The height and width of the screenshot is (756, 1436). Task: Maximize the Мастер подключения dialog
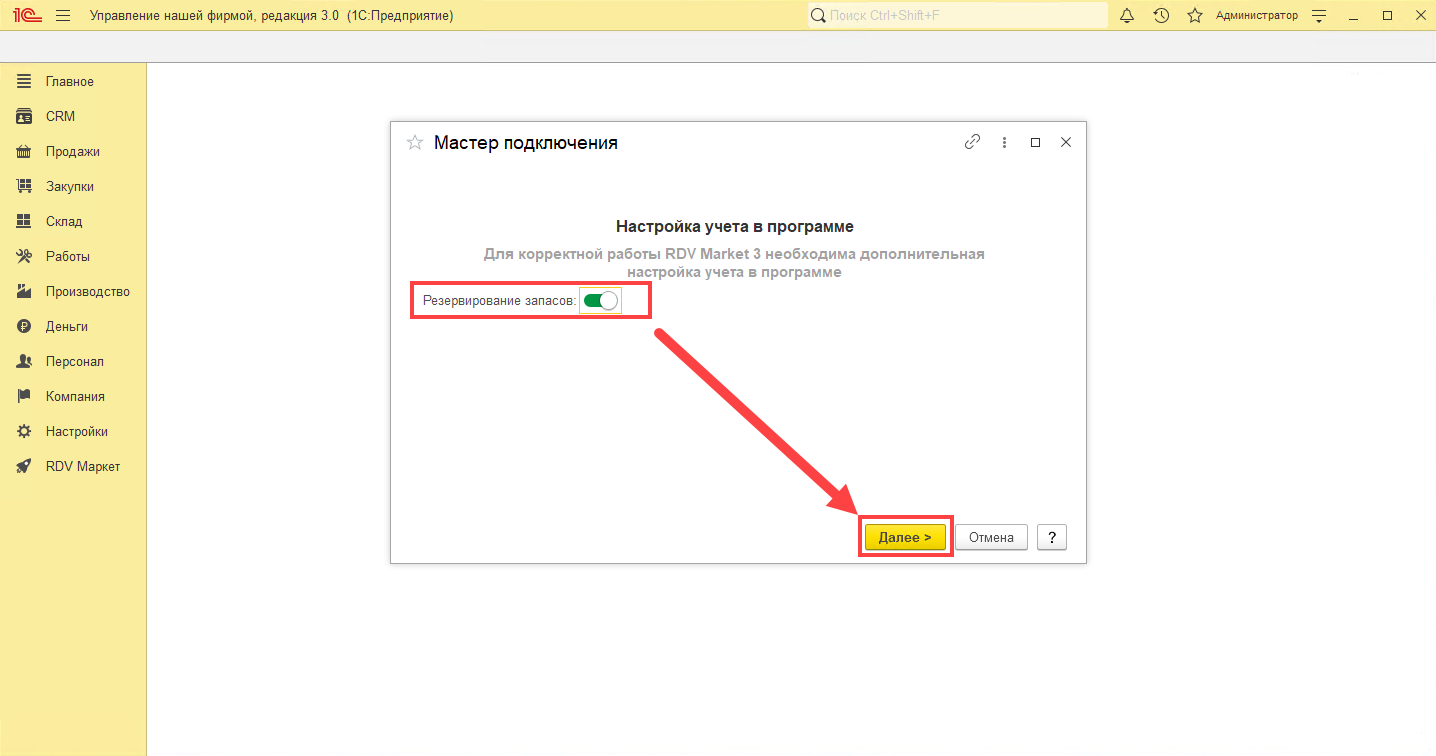tap(1035, 142)
